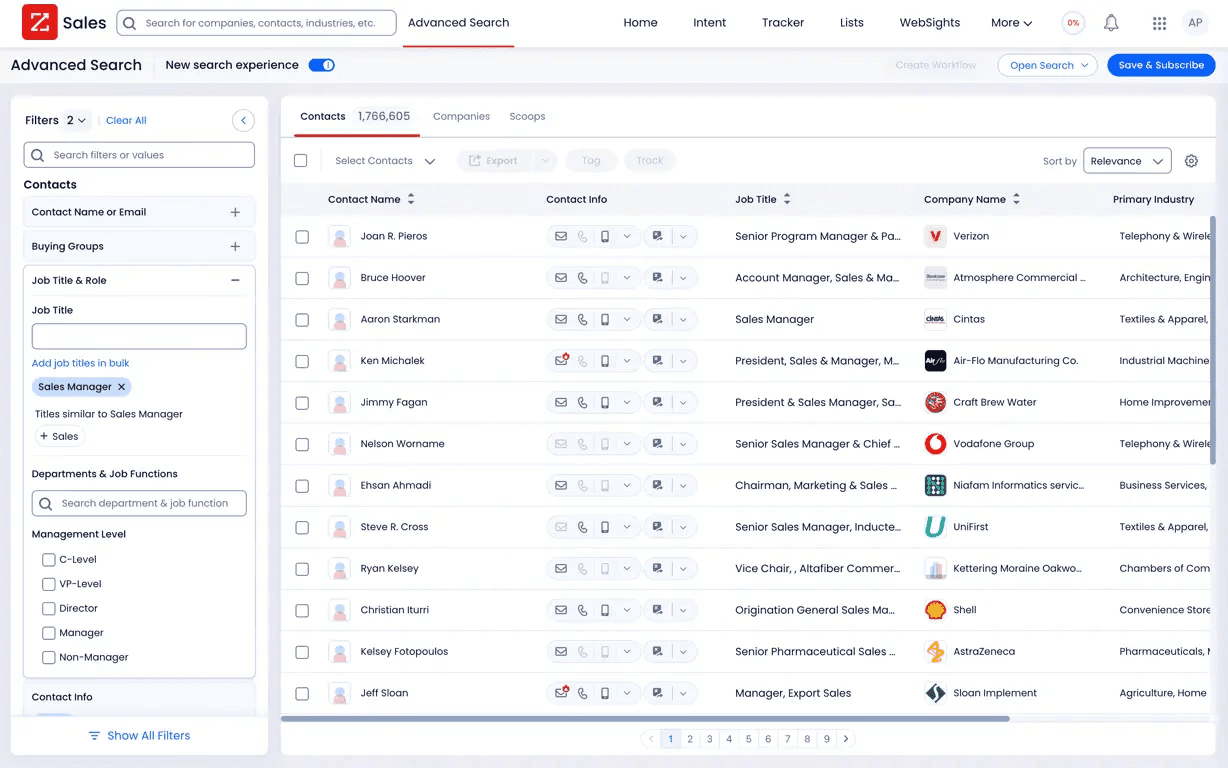Select checkbox for Ryan Kelsey

(x=302, y=569)
